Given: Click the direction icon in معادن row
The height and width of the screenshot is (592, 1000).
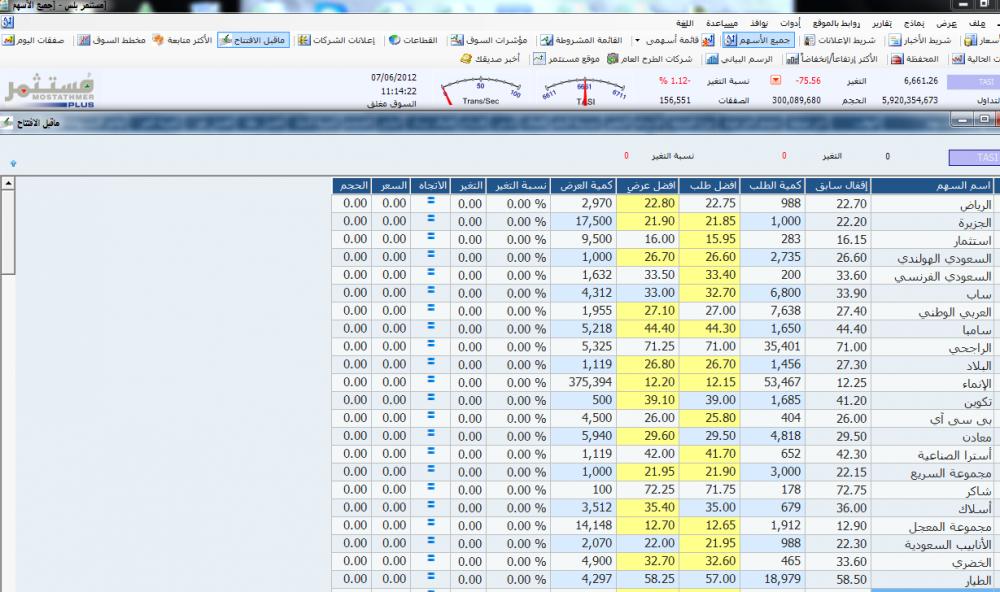Looking at the screenshot, I should click(430, 433).
